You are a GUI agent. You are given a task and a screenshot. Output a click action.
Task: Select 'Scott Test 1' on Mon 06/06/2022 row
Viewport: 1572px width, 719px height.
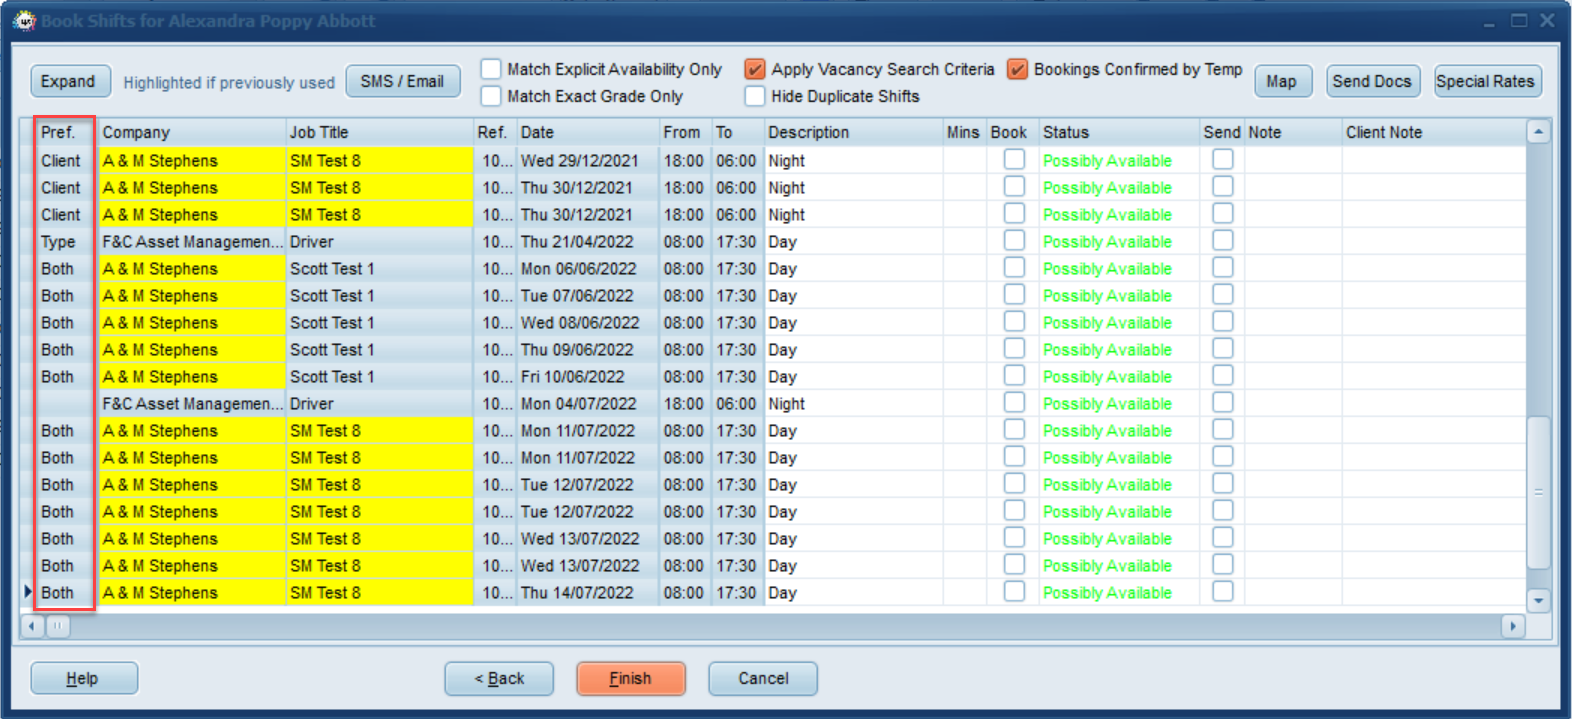pos(380,269)
